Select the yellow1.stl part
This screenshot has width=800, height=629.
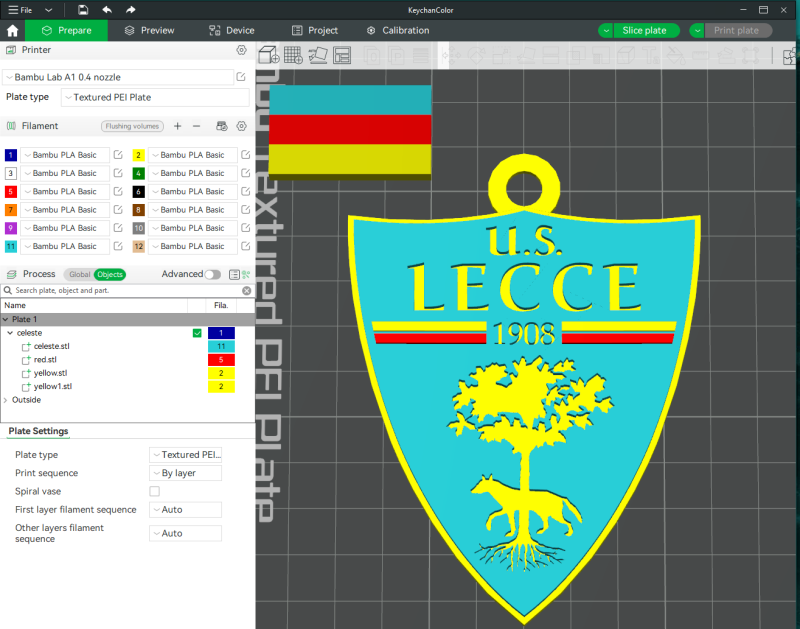[x=53, y=387]
